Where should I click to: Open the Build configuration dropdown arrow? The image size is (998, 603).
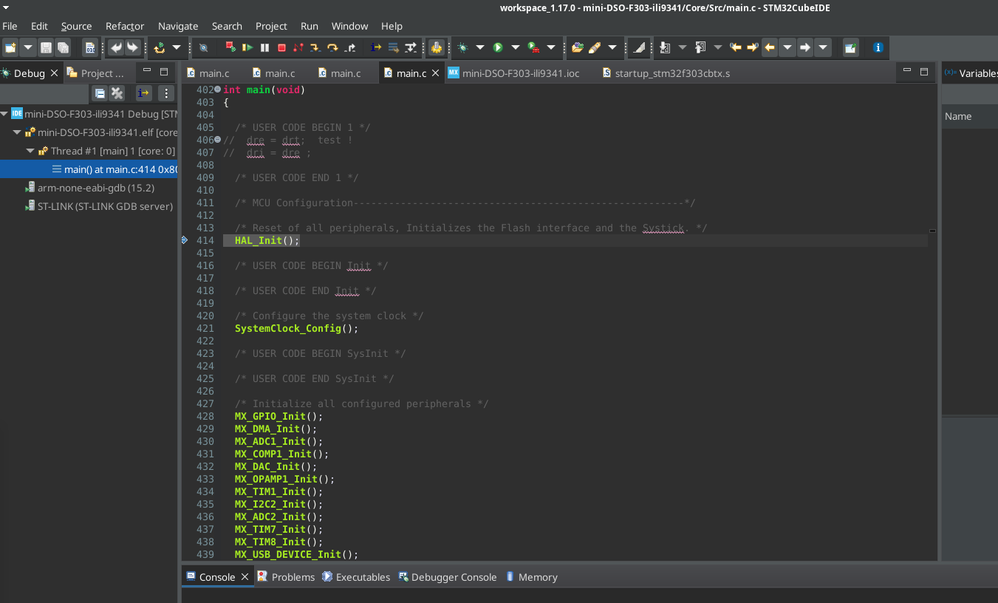[176, 48]
